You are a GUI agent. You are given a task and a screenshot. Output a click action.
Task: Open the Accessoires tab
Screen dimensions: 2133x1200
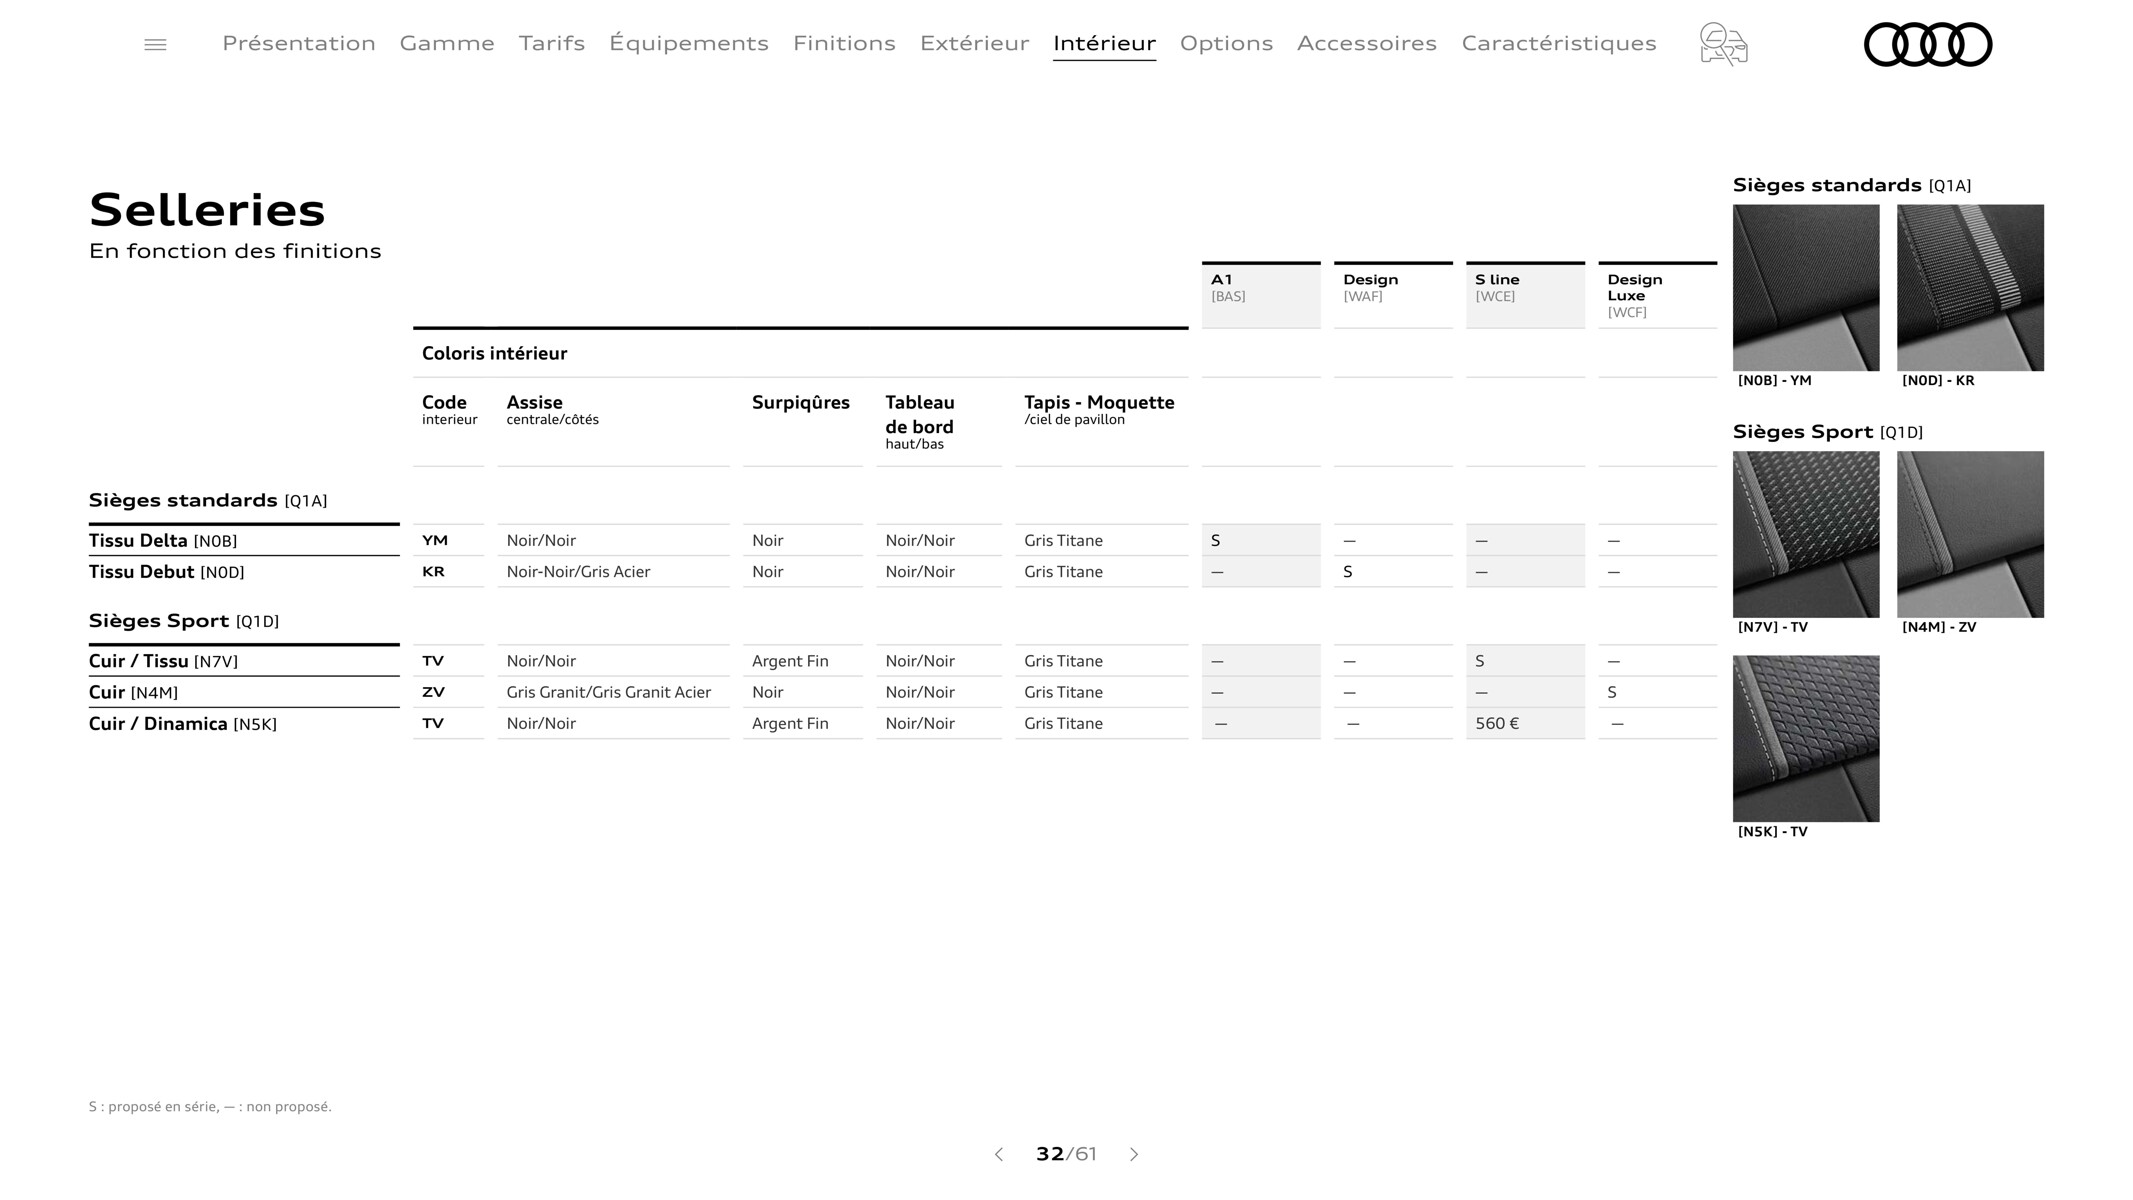1367,43
